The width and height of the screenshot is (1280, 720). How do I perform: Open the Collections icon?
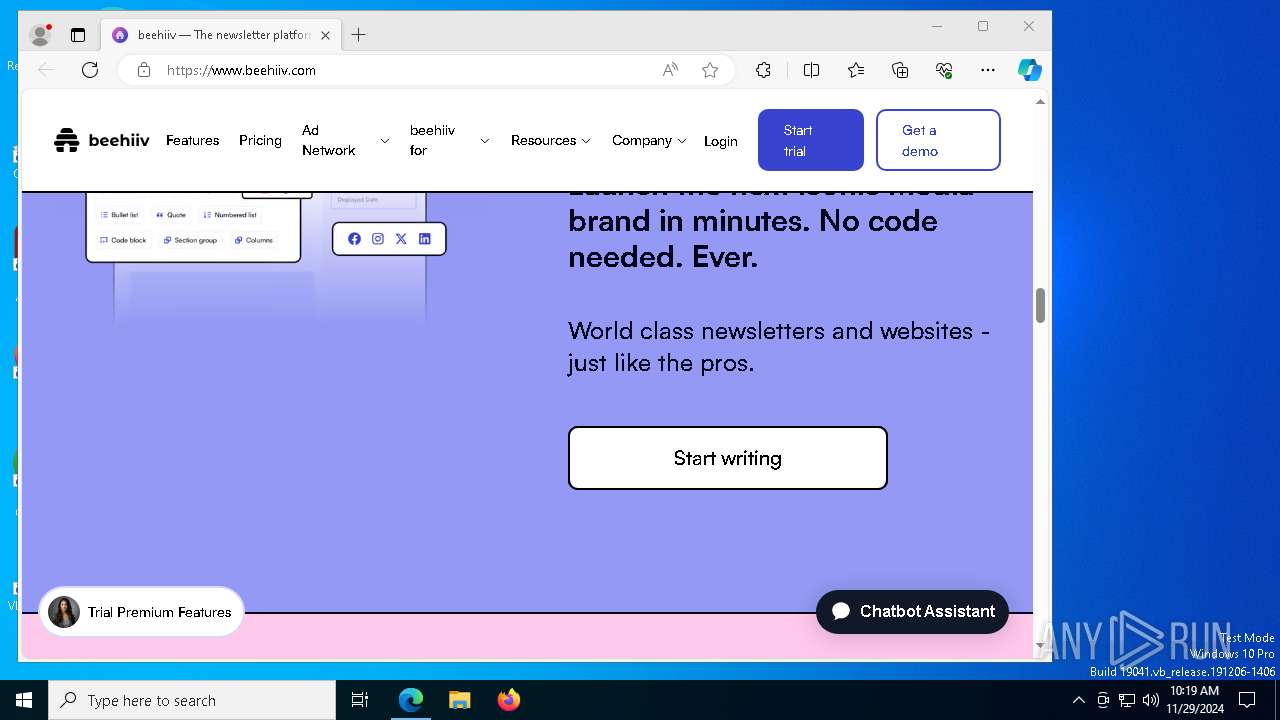tap(900, 70)
